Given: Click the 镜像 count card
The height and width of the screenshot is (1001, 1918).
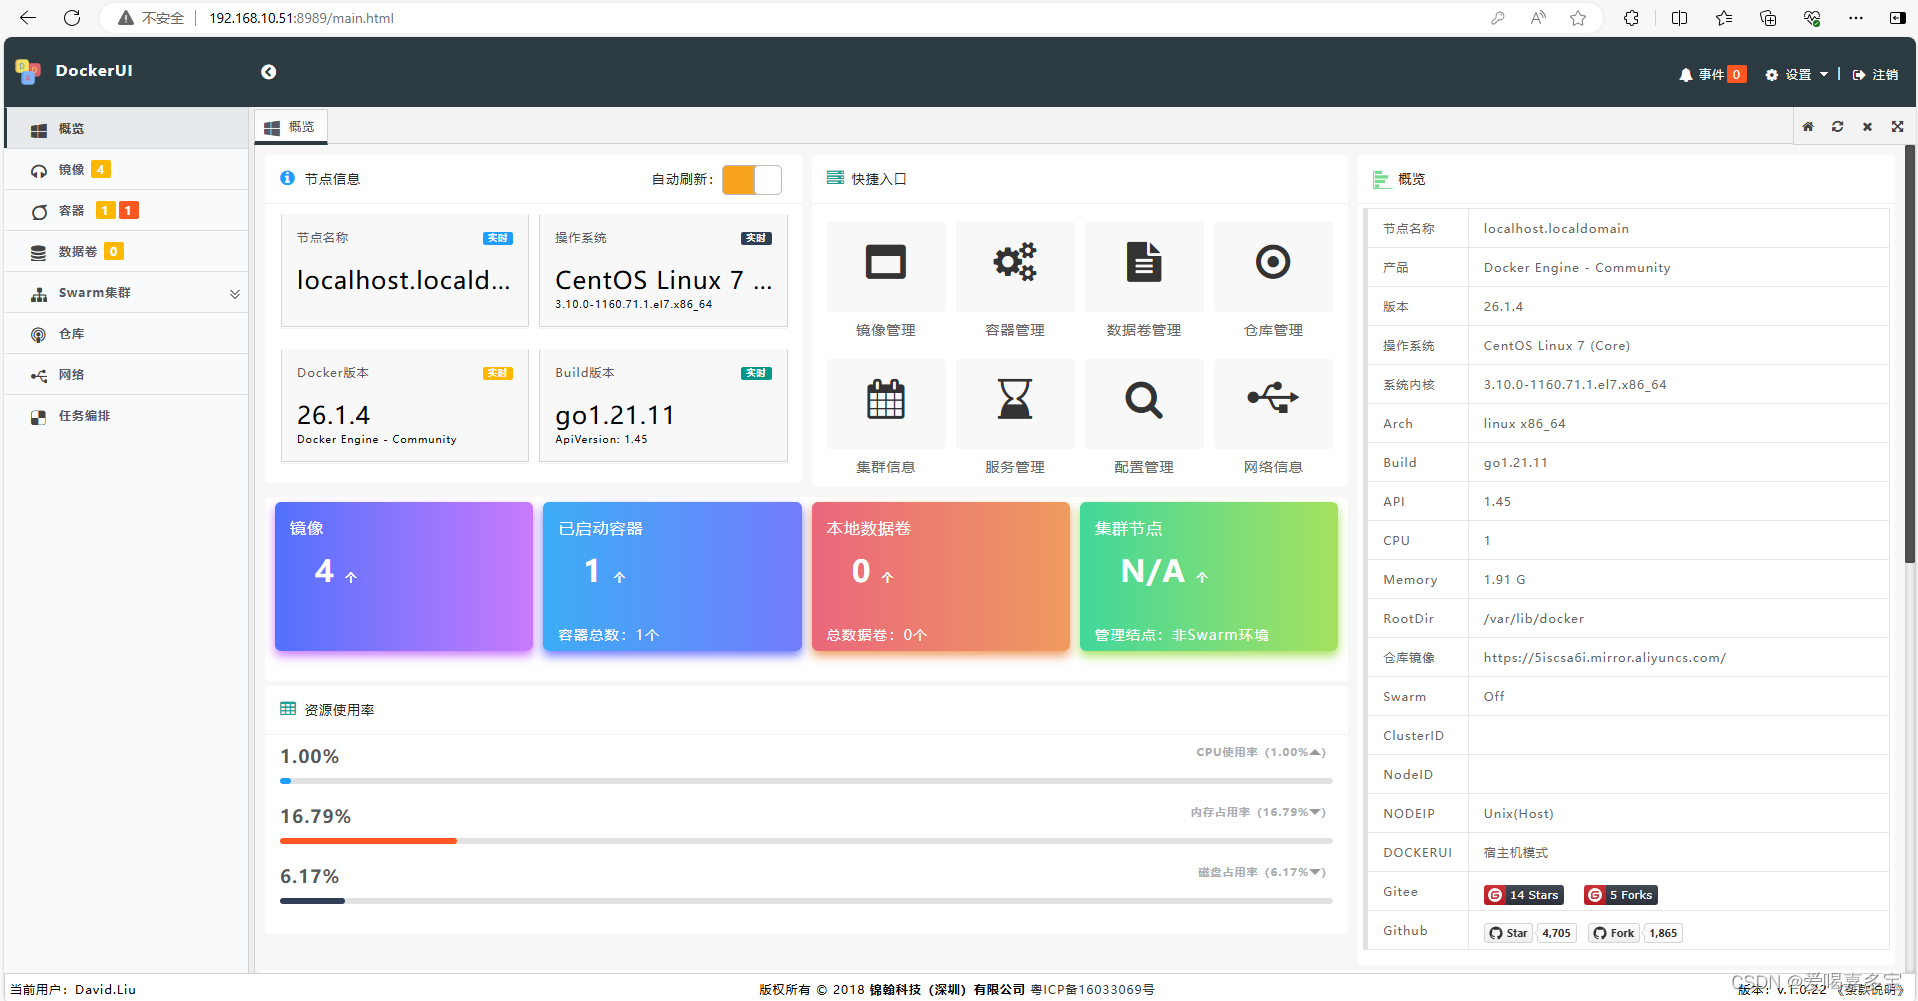Looking at the screenshot, I should [404, 576].
